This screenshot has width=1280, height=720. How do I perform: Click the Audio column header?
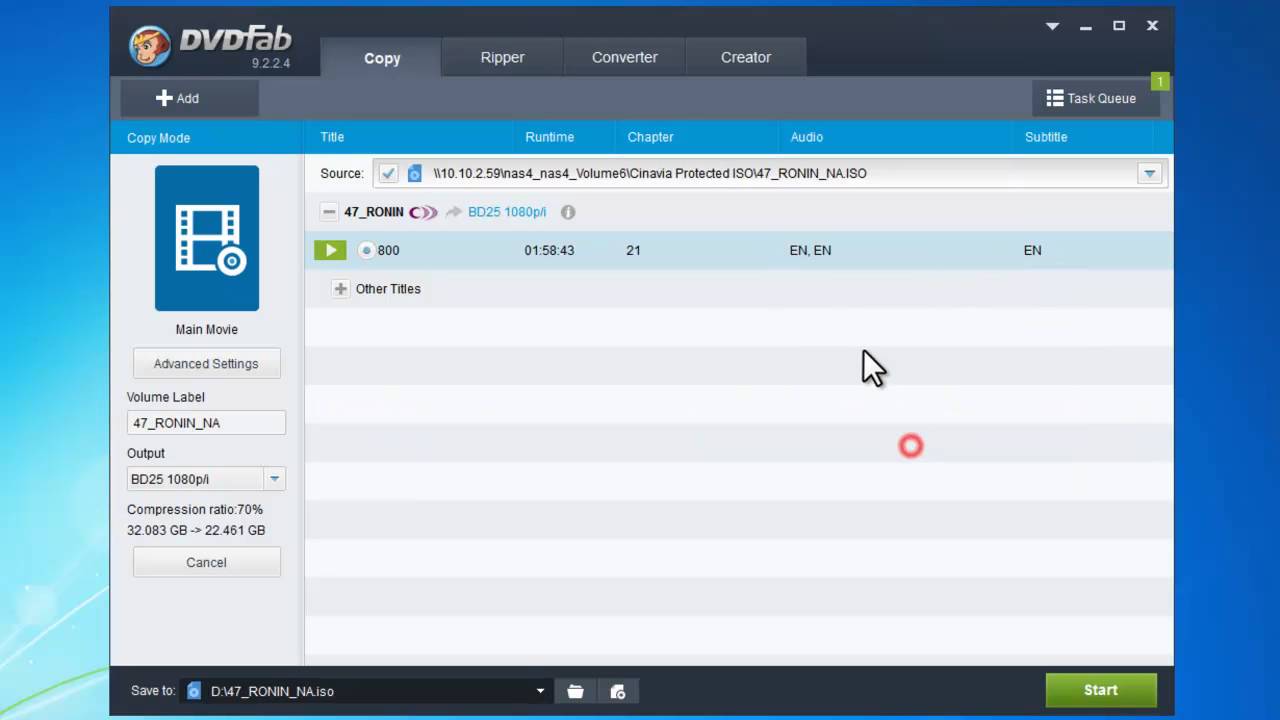click(807, 137)
